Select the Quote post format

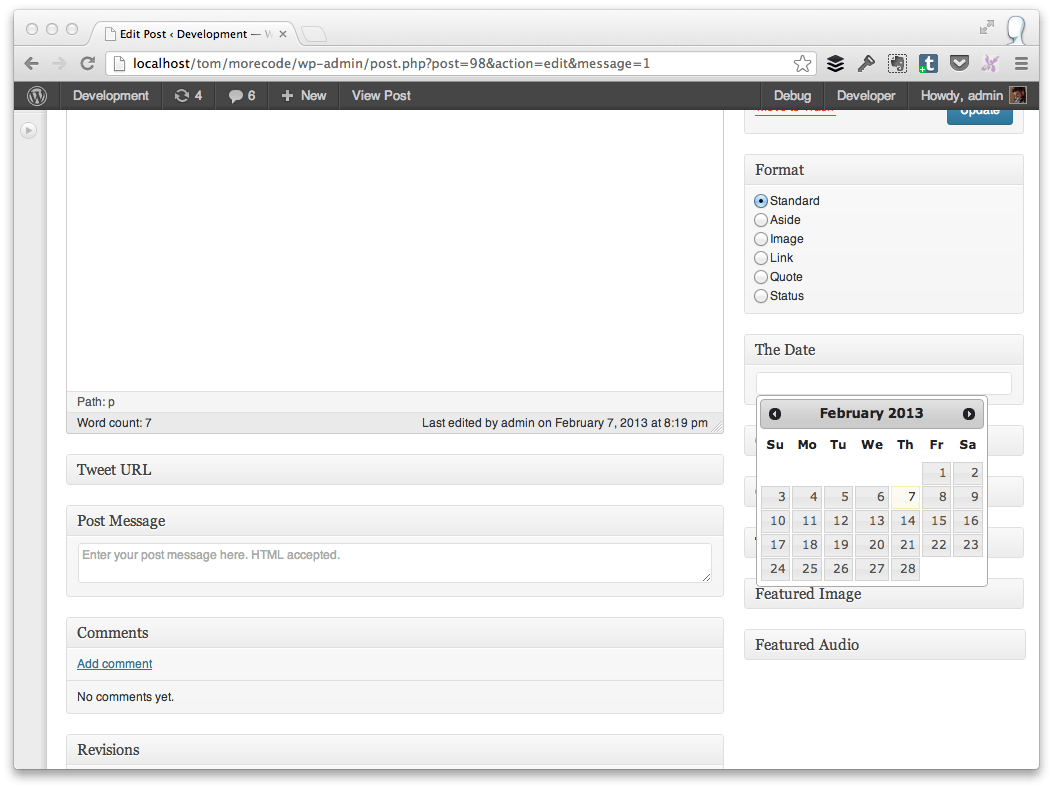tap(760, 276)
